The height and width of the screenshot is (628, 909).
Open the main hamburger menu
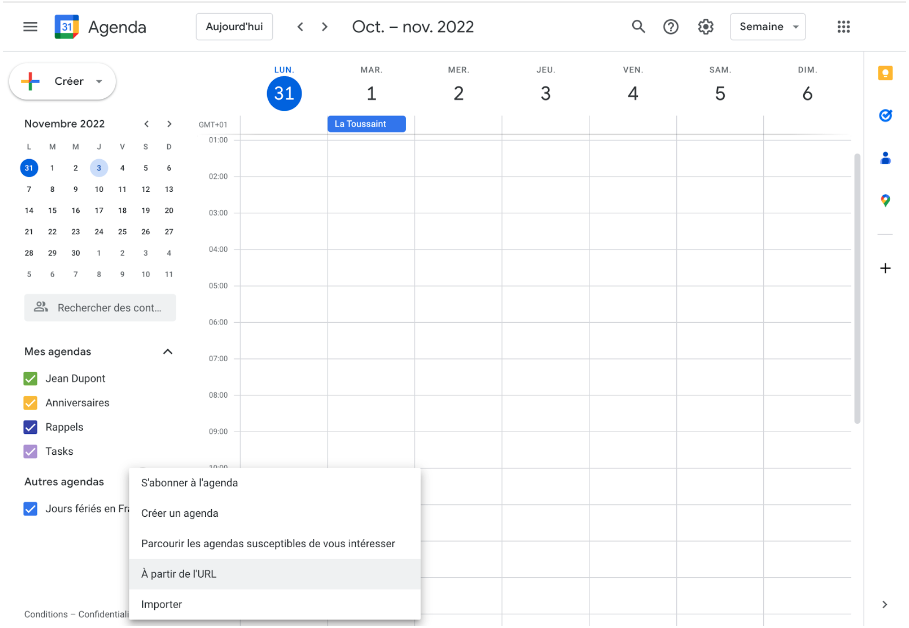point(30,27)
